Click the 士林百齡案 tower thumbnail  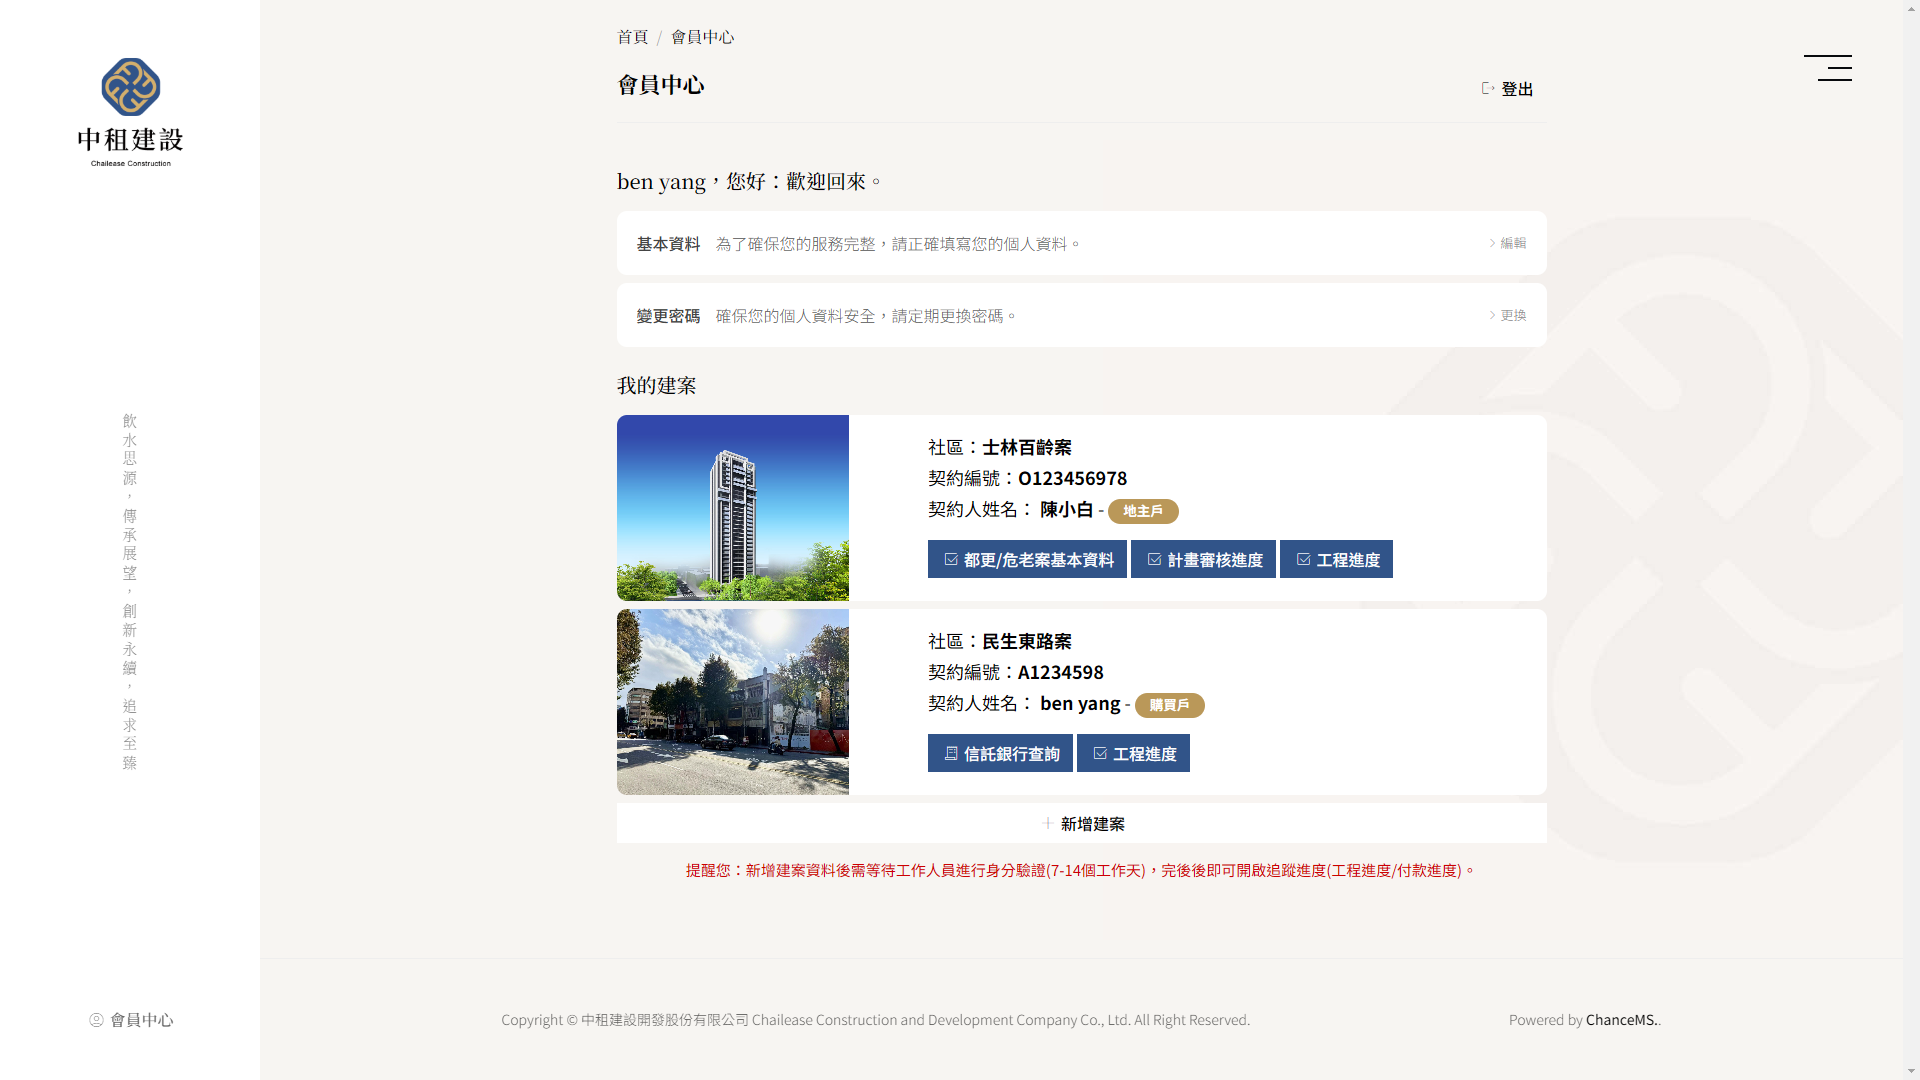pyautogui.click(x=732, y=507)
